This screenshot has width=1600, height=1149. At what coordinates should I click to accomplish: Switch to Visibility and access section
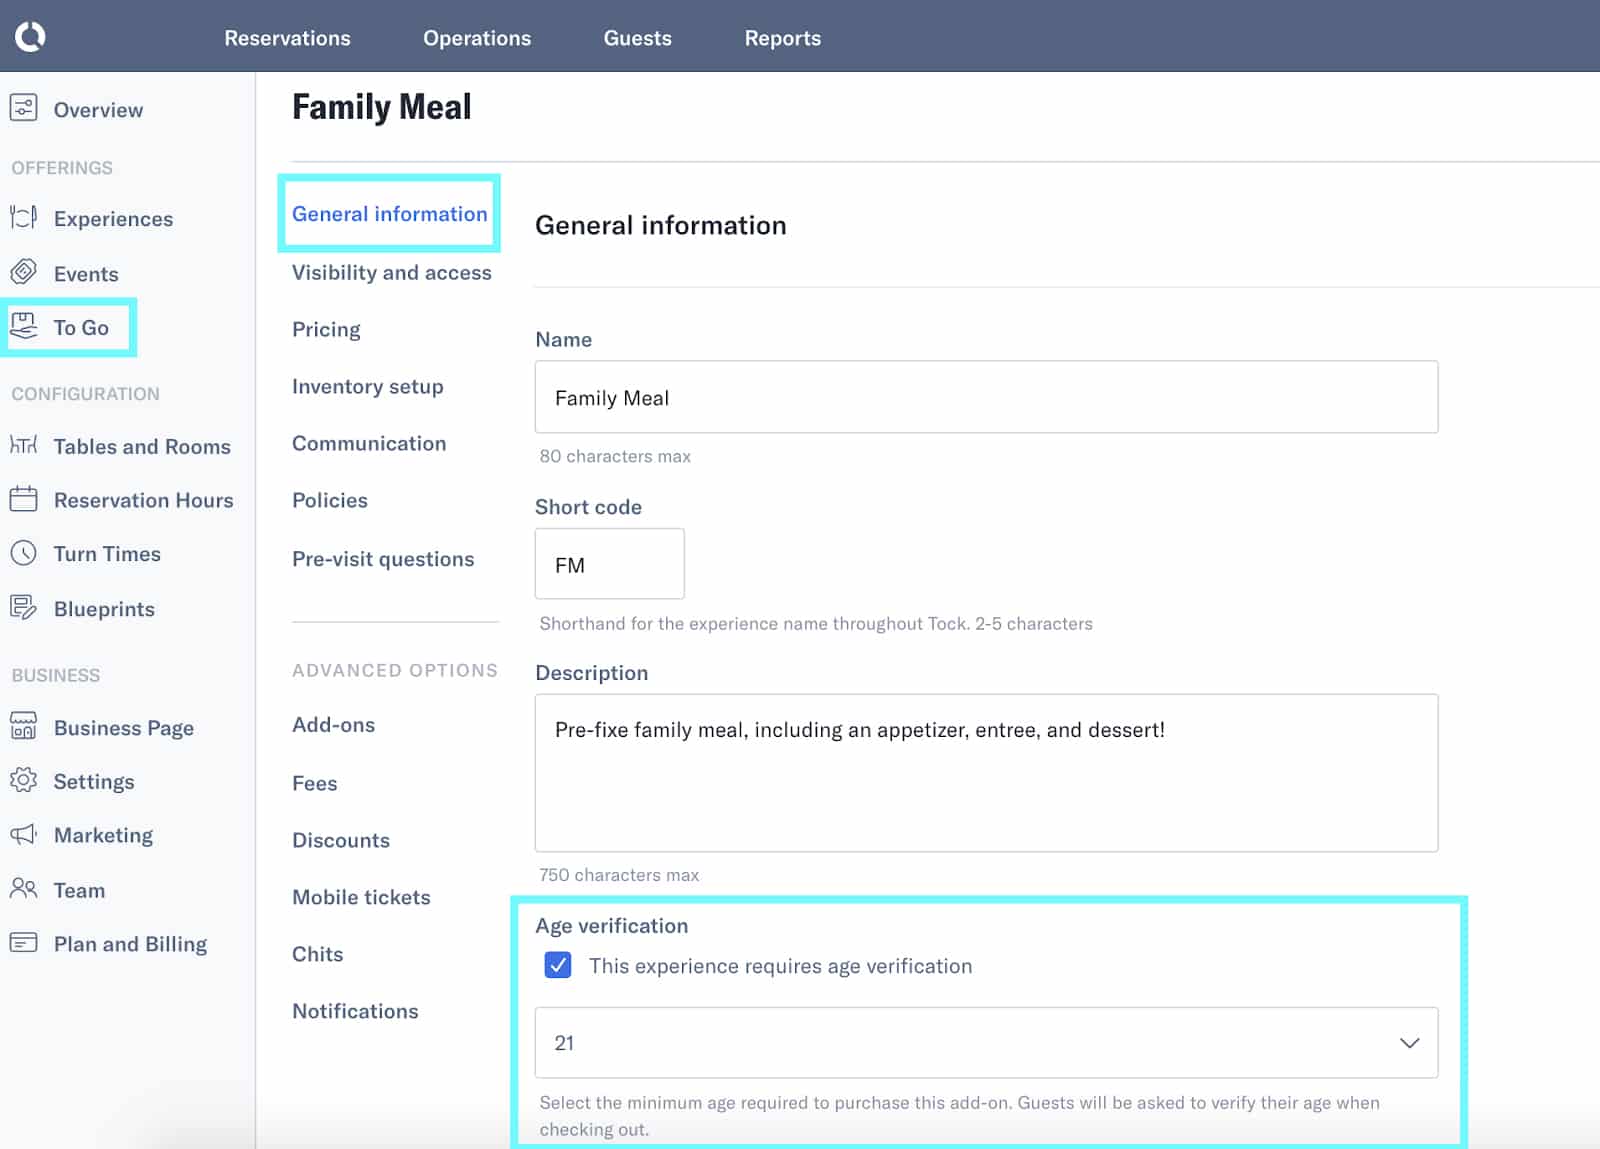click(x=392, y=272)
